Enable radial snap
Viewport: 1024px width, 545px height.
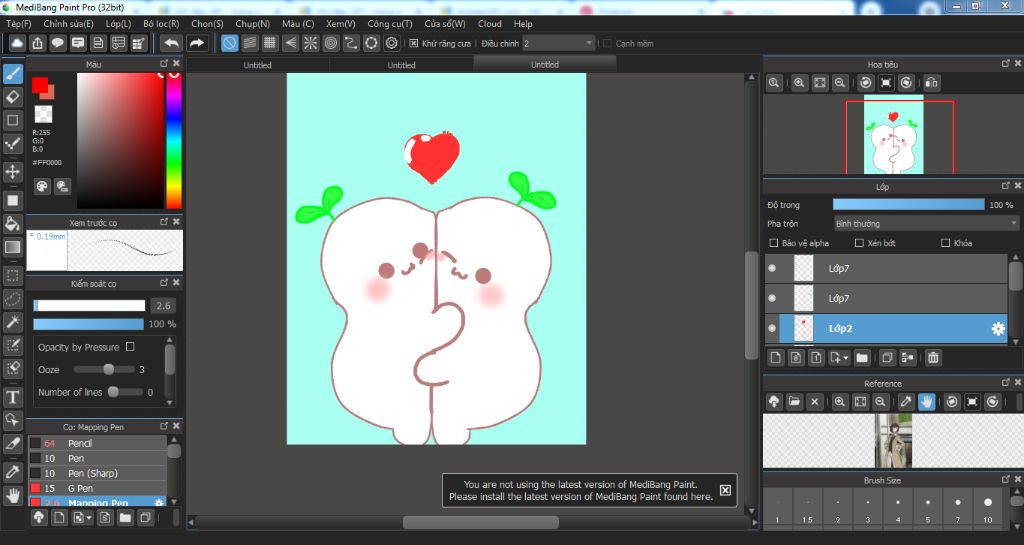click(311, 43)
